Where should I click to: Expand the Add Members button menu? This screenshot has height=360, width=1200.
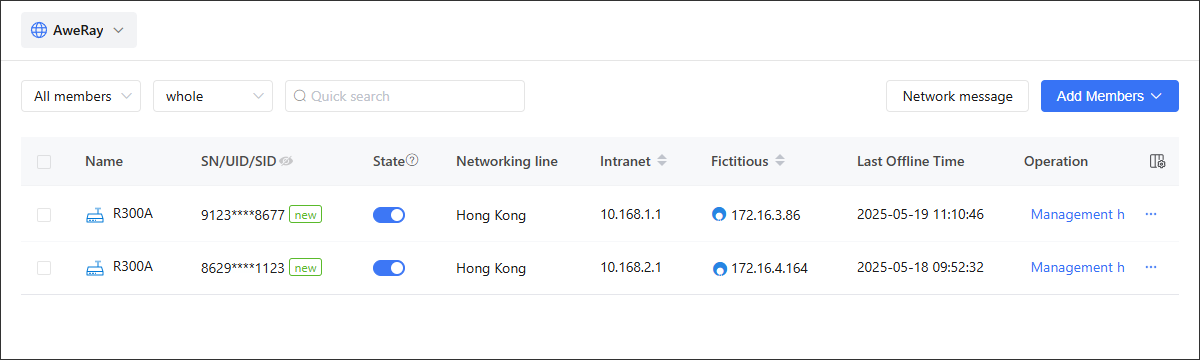coord(1110,96)
